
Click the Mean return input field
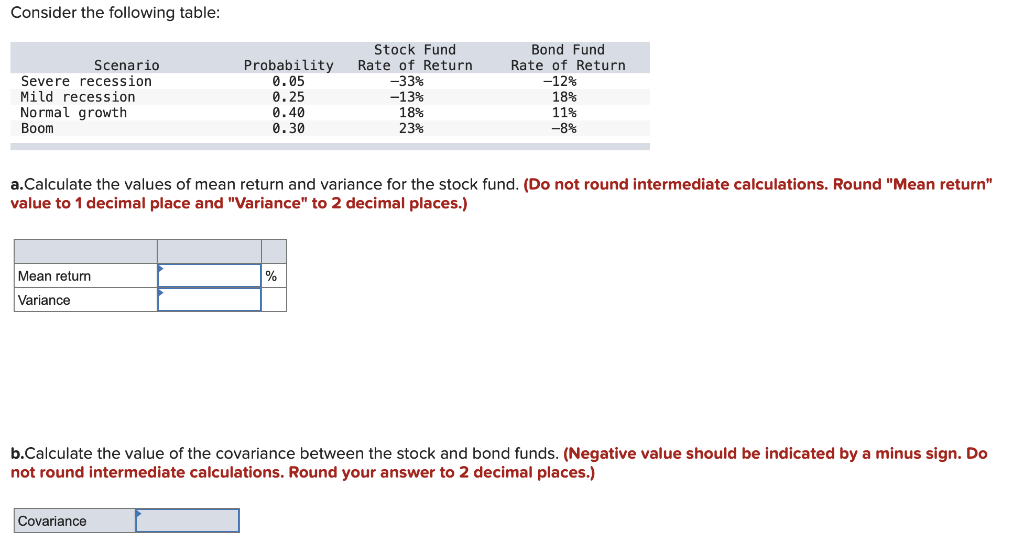point(209,276)
